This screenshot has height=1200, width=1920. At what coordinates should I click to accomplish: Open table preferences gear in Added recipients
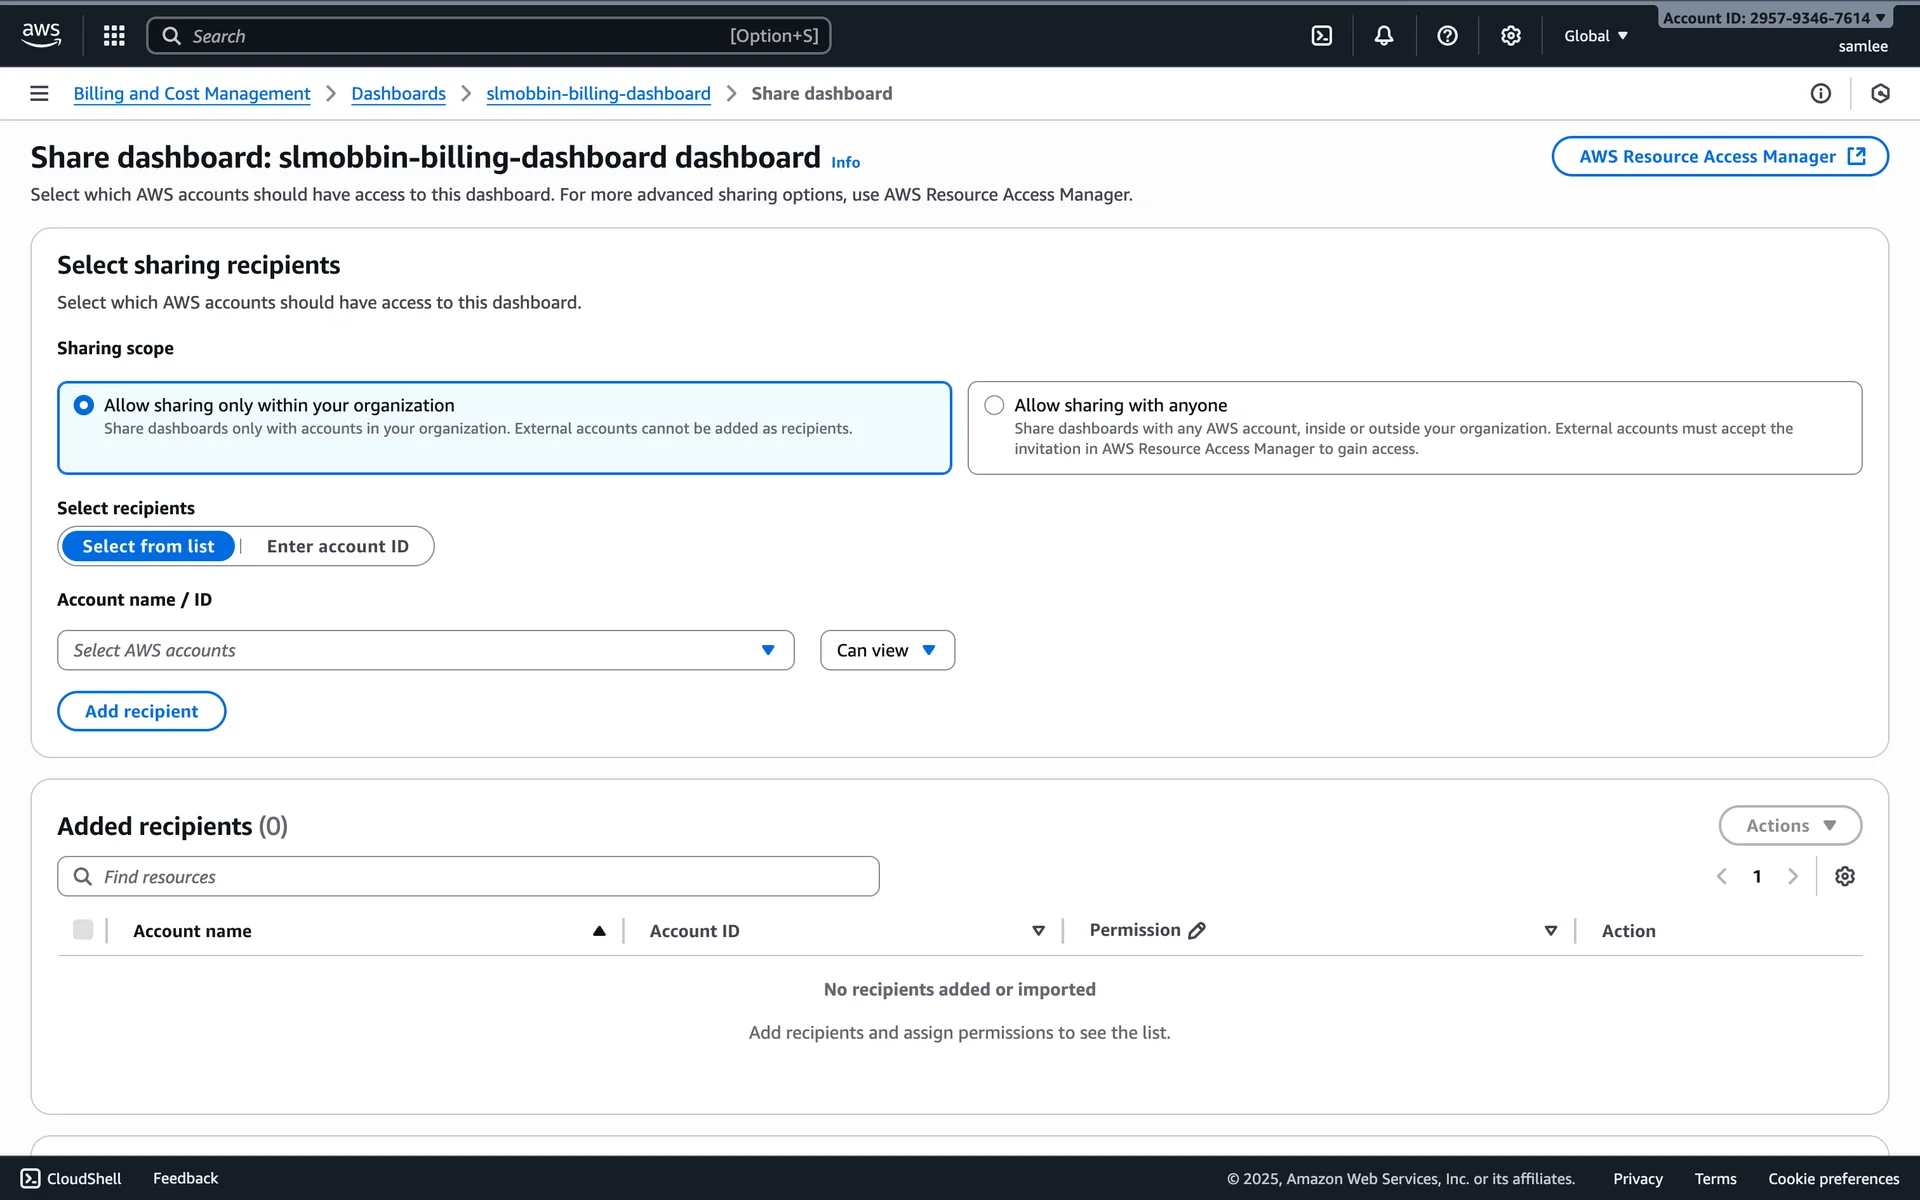(1844, 876)
